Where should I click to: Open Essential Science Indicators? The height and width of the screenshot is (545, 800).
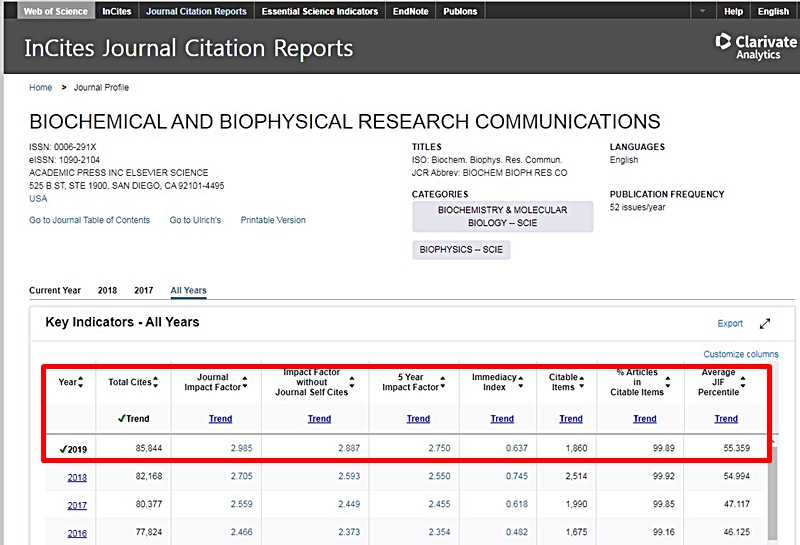point(320,11)
